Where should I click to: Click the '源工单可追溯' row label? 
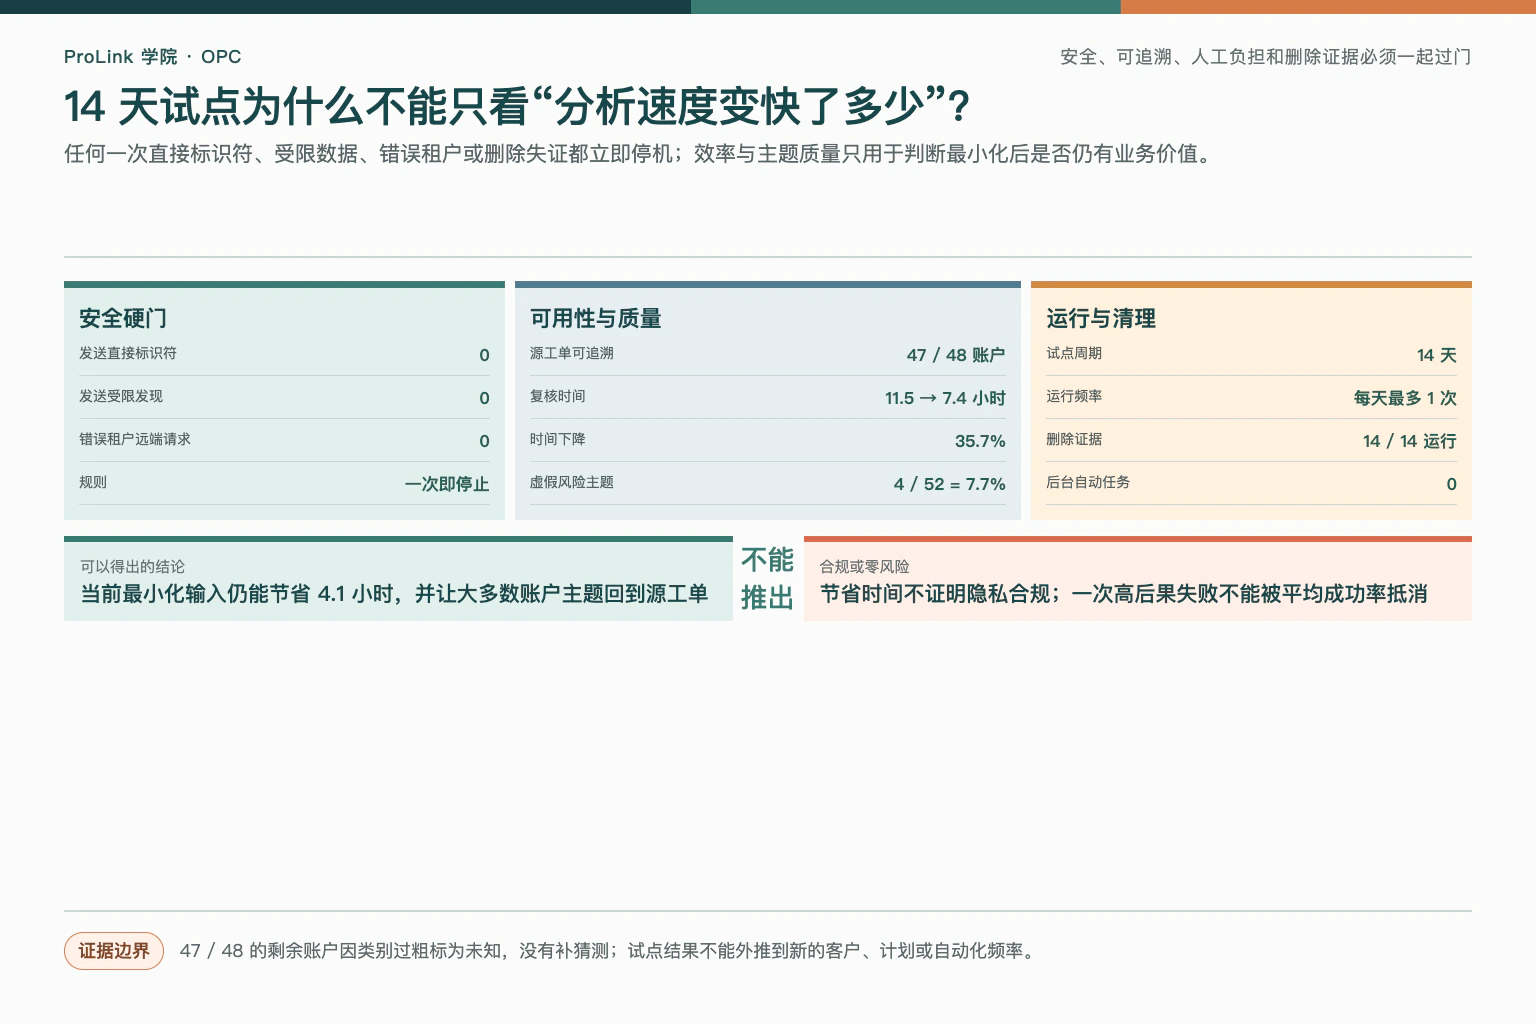(572, 354)
